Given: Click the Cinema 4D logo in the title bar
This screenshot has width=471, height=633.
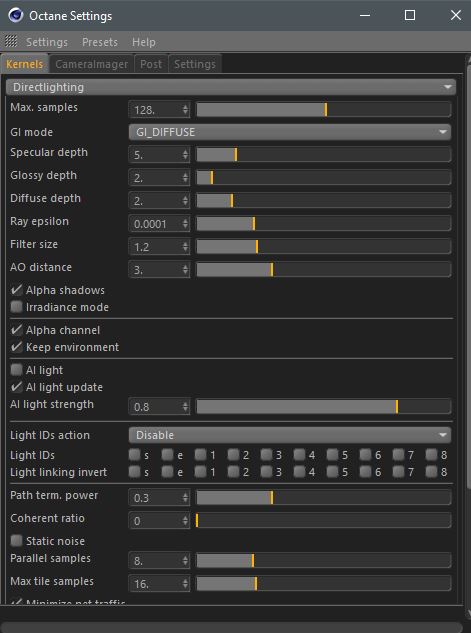Looking at the screenshot, I should [x=16, y=15].
